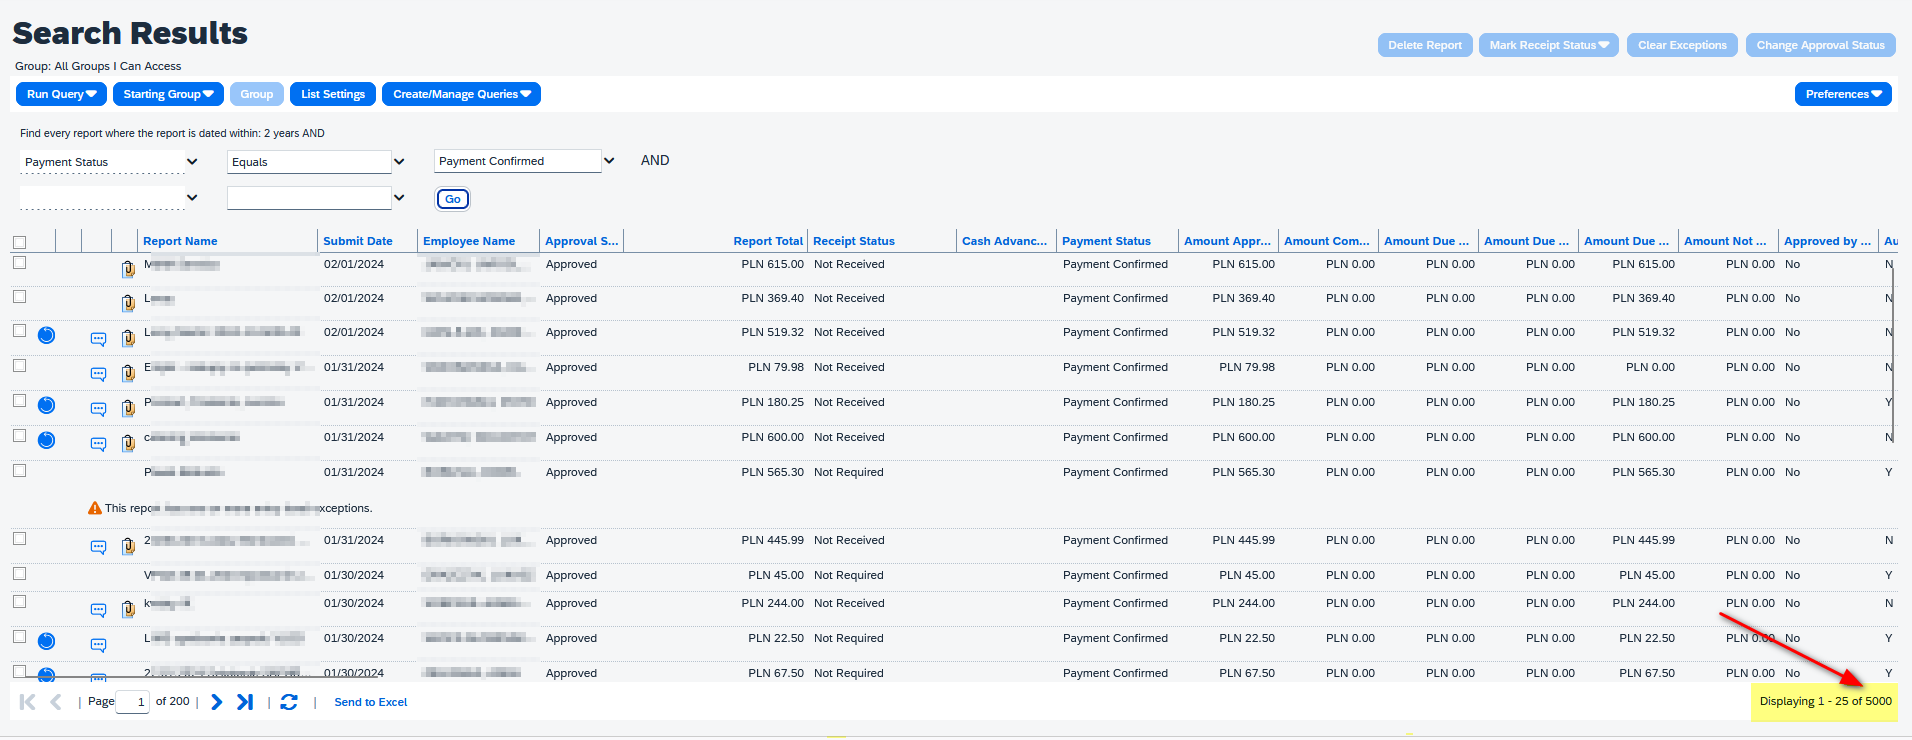
Task: Open the Payment Status field dropdown
Action: pos(192,162)
